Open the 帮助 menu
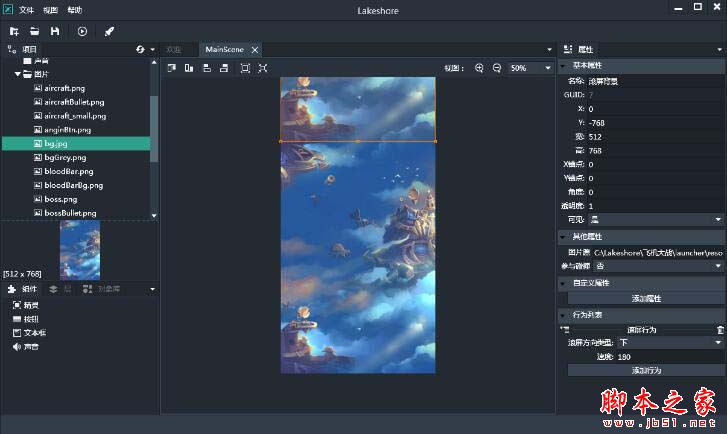 (75, 10)
